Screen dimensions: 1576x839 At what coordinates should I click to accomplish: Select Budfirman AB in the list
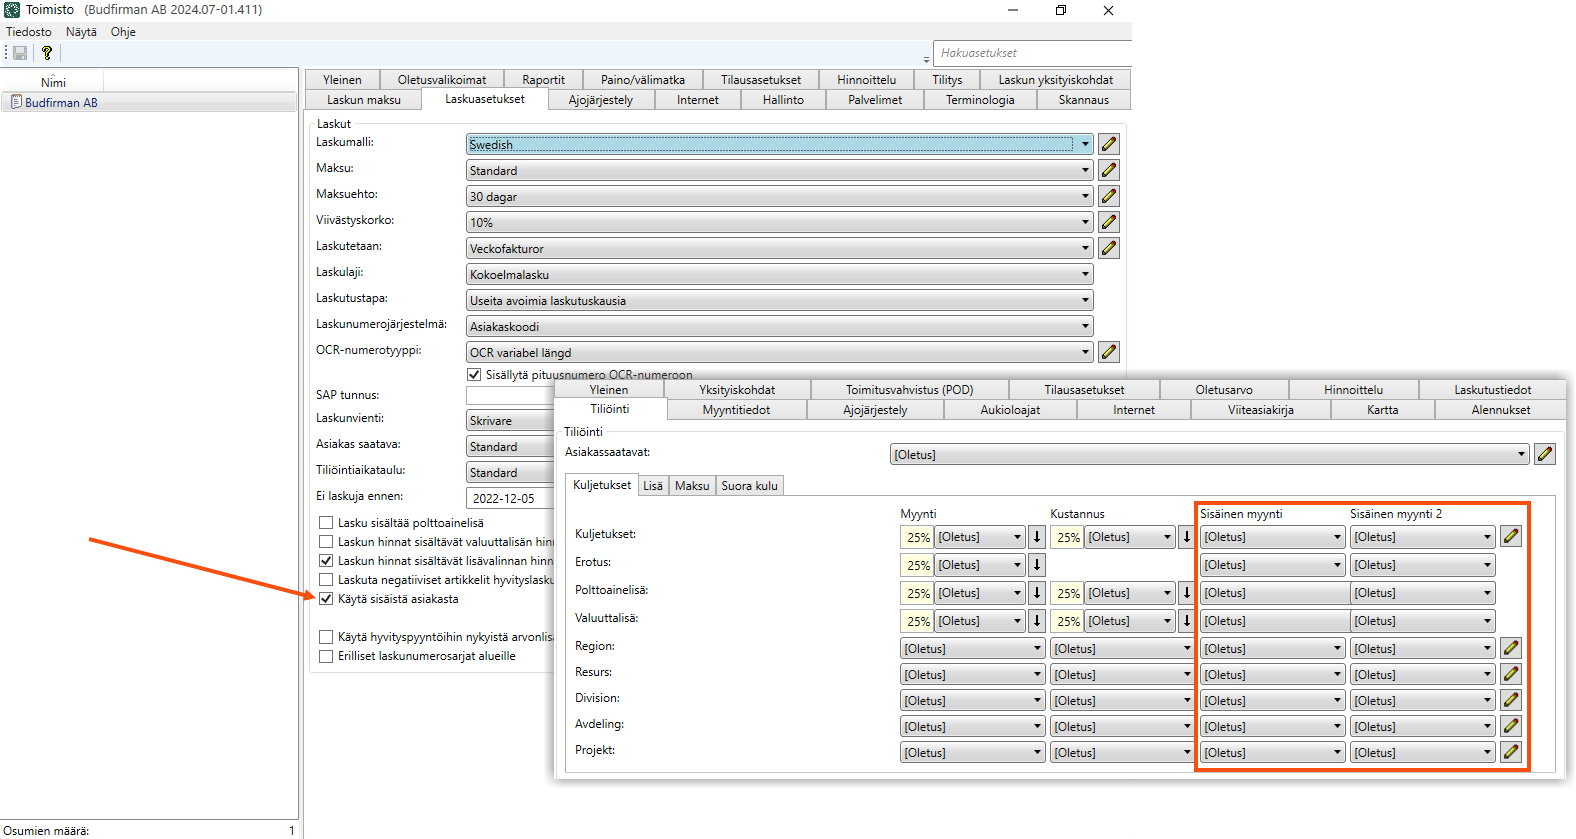61,103
